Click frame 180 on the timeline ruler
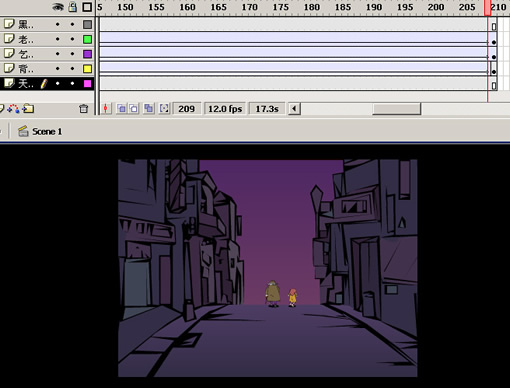 tap(311, 7)
